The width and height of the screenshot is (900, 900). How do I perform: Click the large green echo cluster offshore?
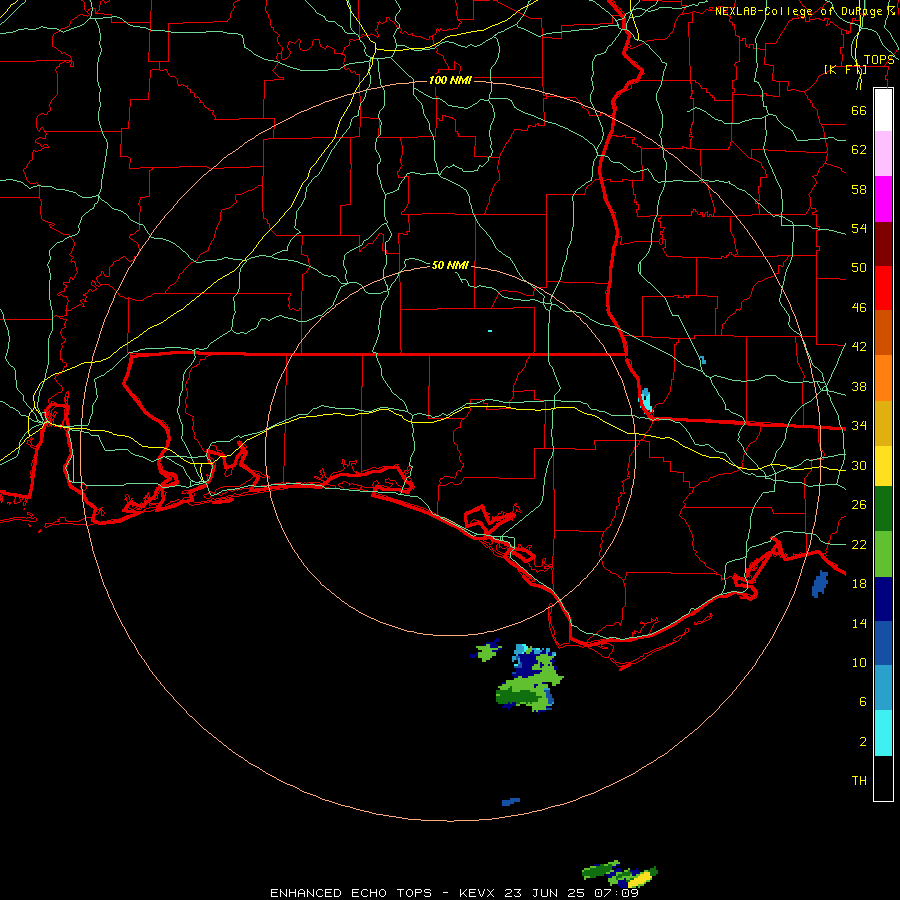point(529,680)
